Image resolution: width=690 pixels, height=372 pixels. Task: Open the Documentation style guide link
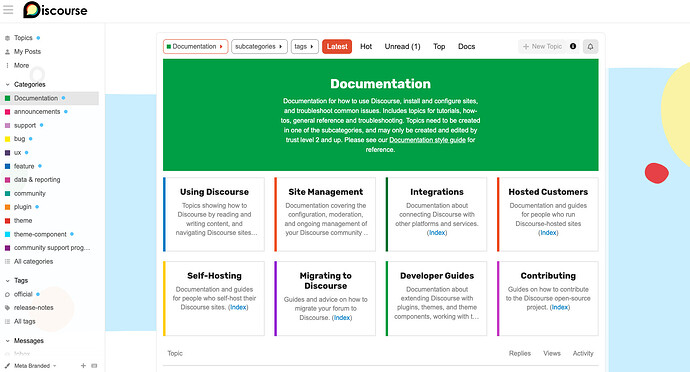point(427,140)
